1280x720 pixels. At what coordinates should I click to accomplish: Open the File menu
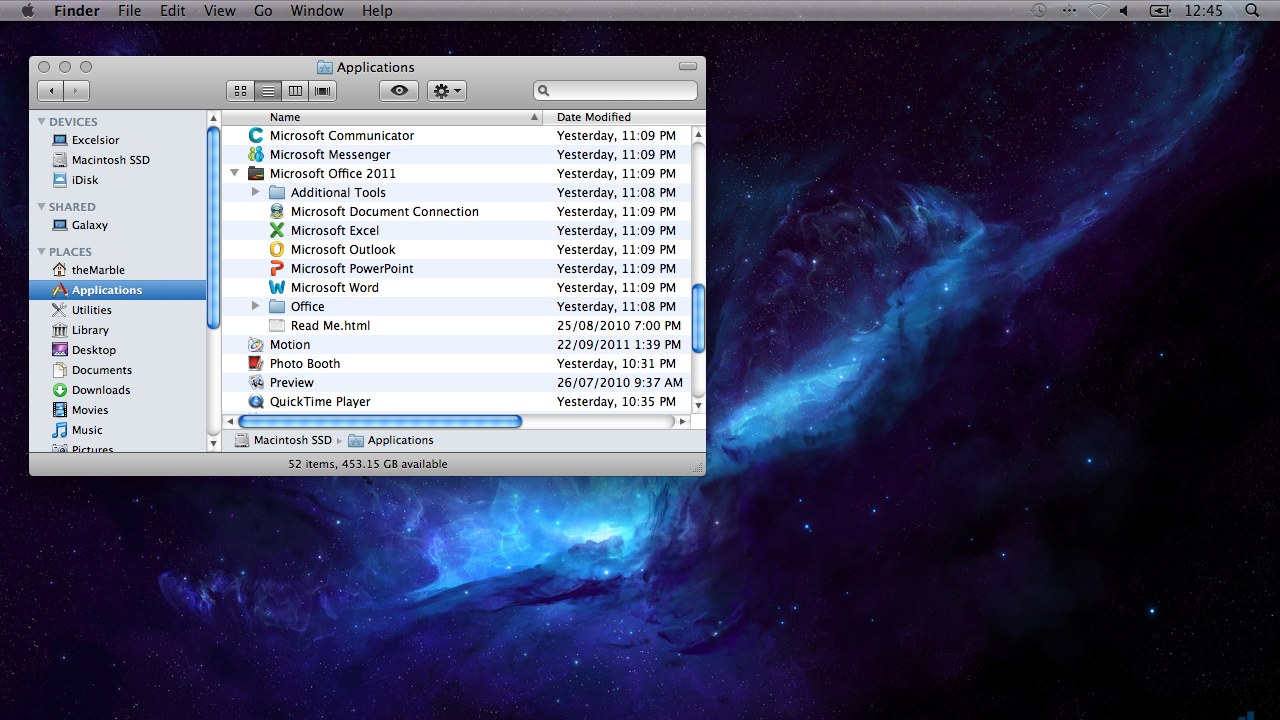tap(129, 11)
